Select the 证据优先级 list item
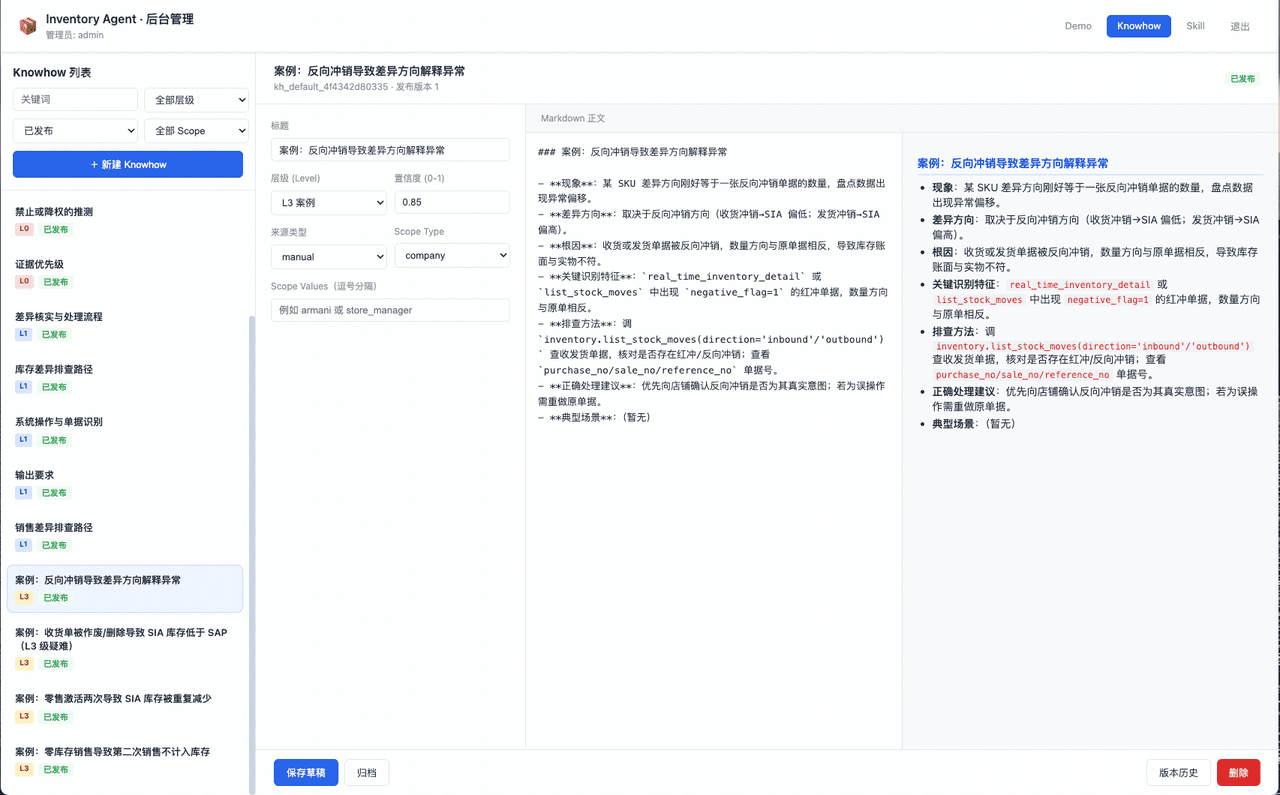The width and height of the screenshot is (1280, 795). [x=125, y=272]
